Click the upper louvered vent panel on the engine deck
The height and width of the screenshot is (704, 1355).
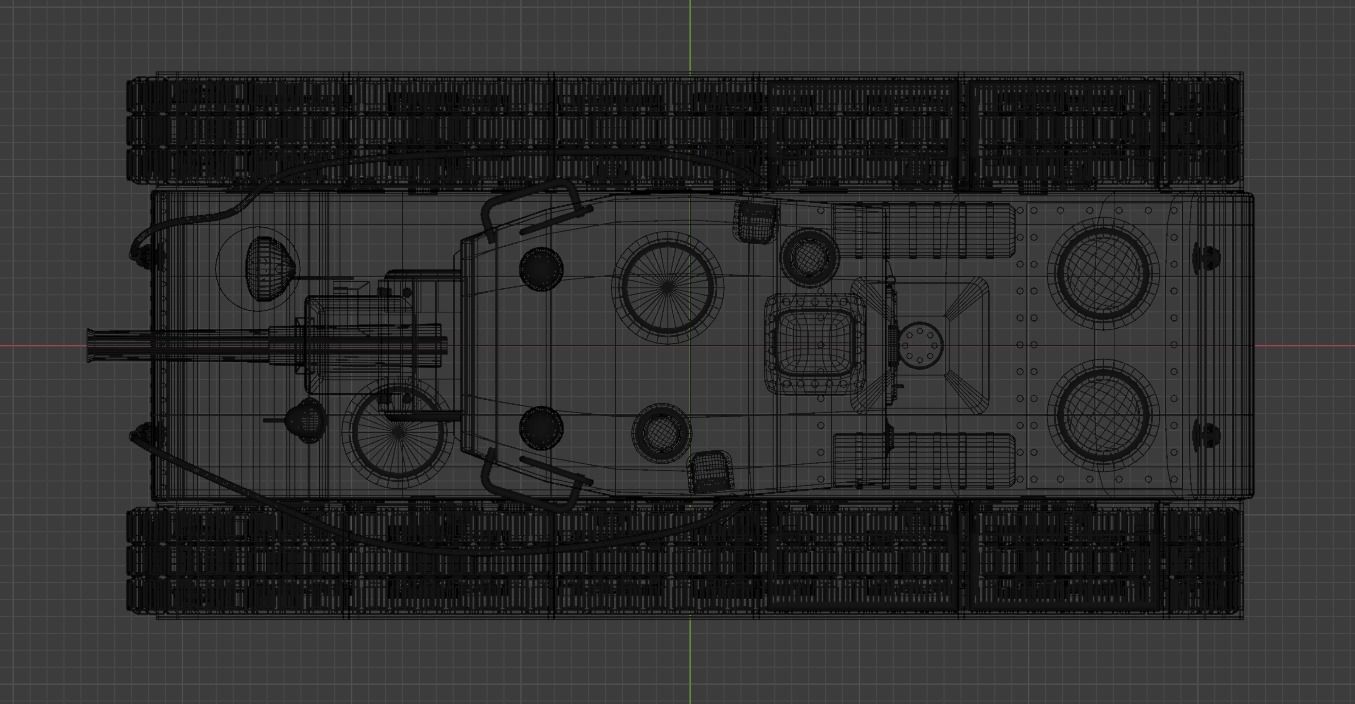(923, 231)
